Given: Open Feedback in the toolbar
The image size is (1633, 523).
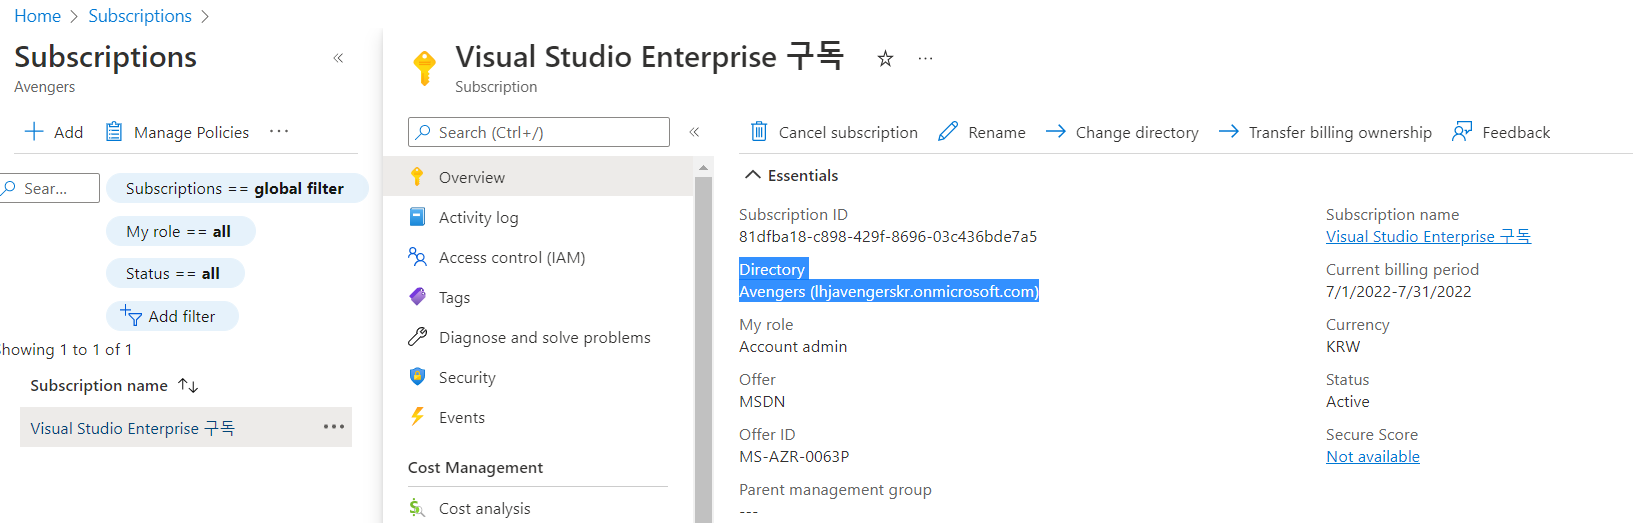Looking at the screenshot, I should (x=1501, y=132).
